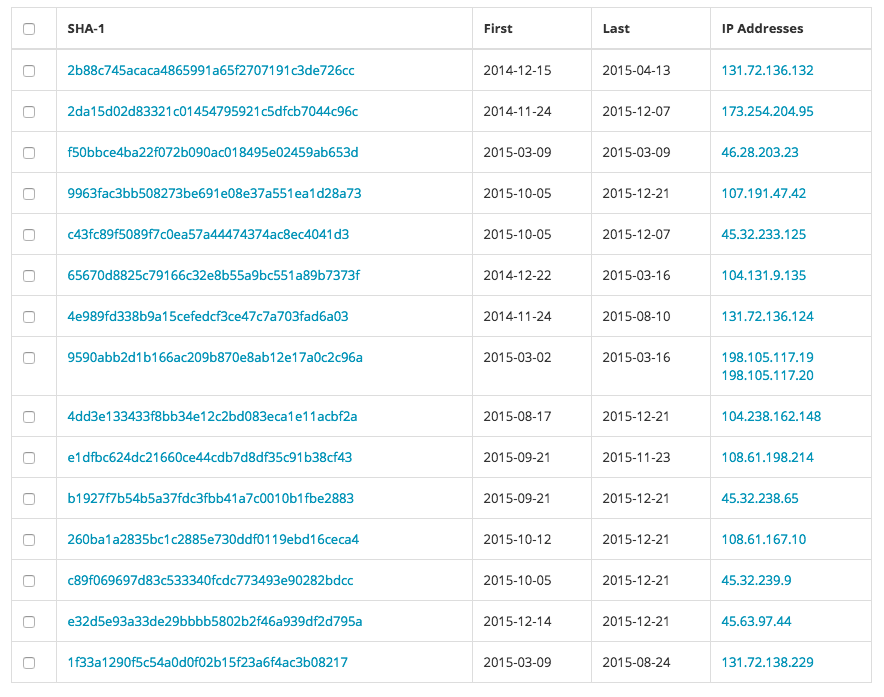Click the First column header
884x697 pixels.
tap(498, 29)
